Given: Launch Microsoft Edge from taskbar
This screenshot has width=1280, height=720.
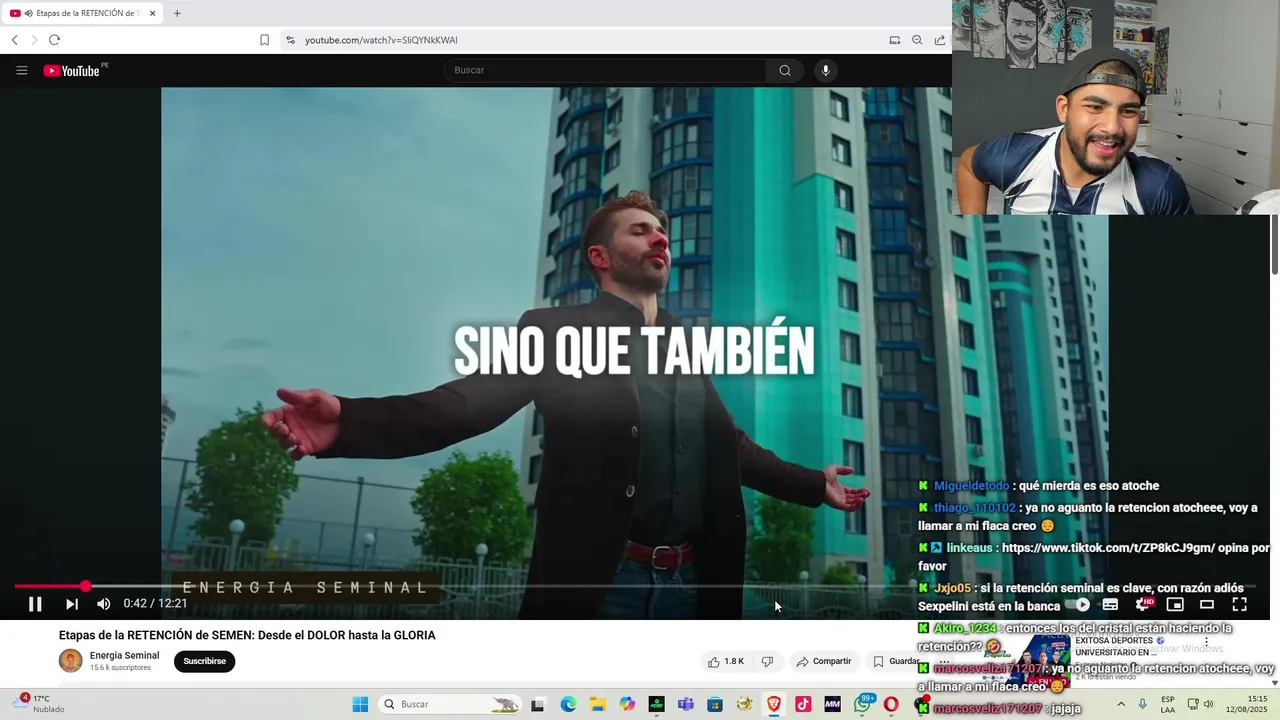Looking at the screenshot, I should pyautogui.click(x=568, y=704).
